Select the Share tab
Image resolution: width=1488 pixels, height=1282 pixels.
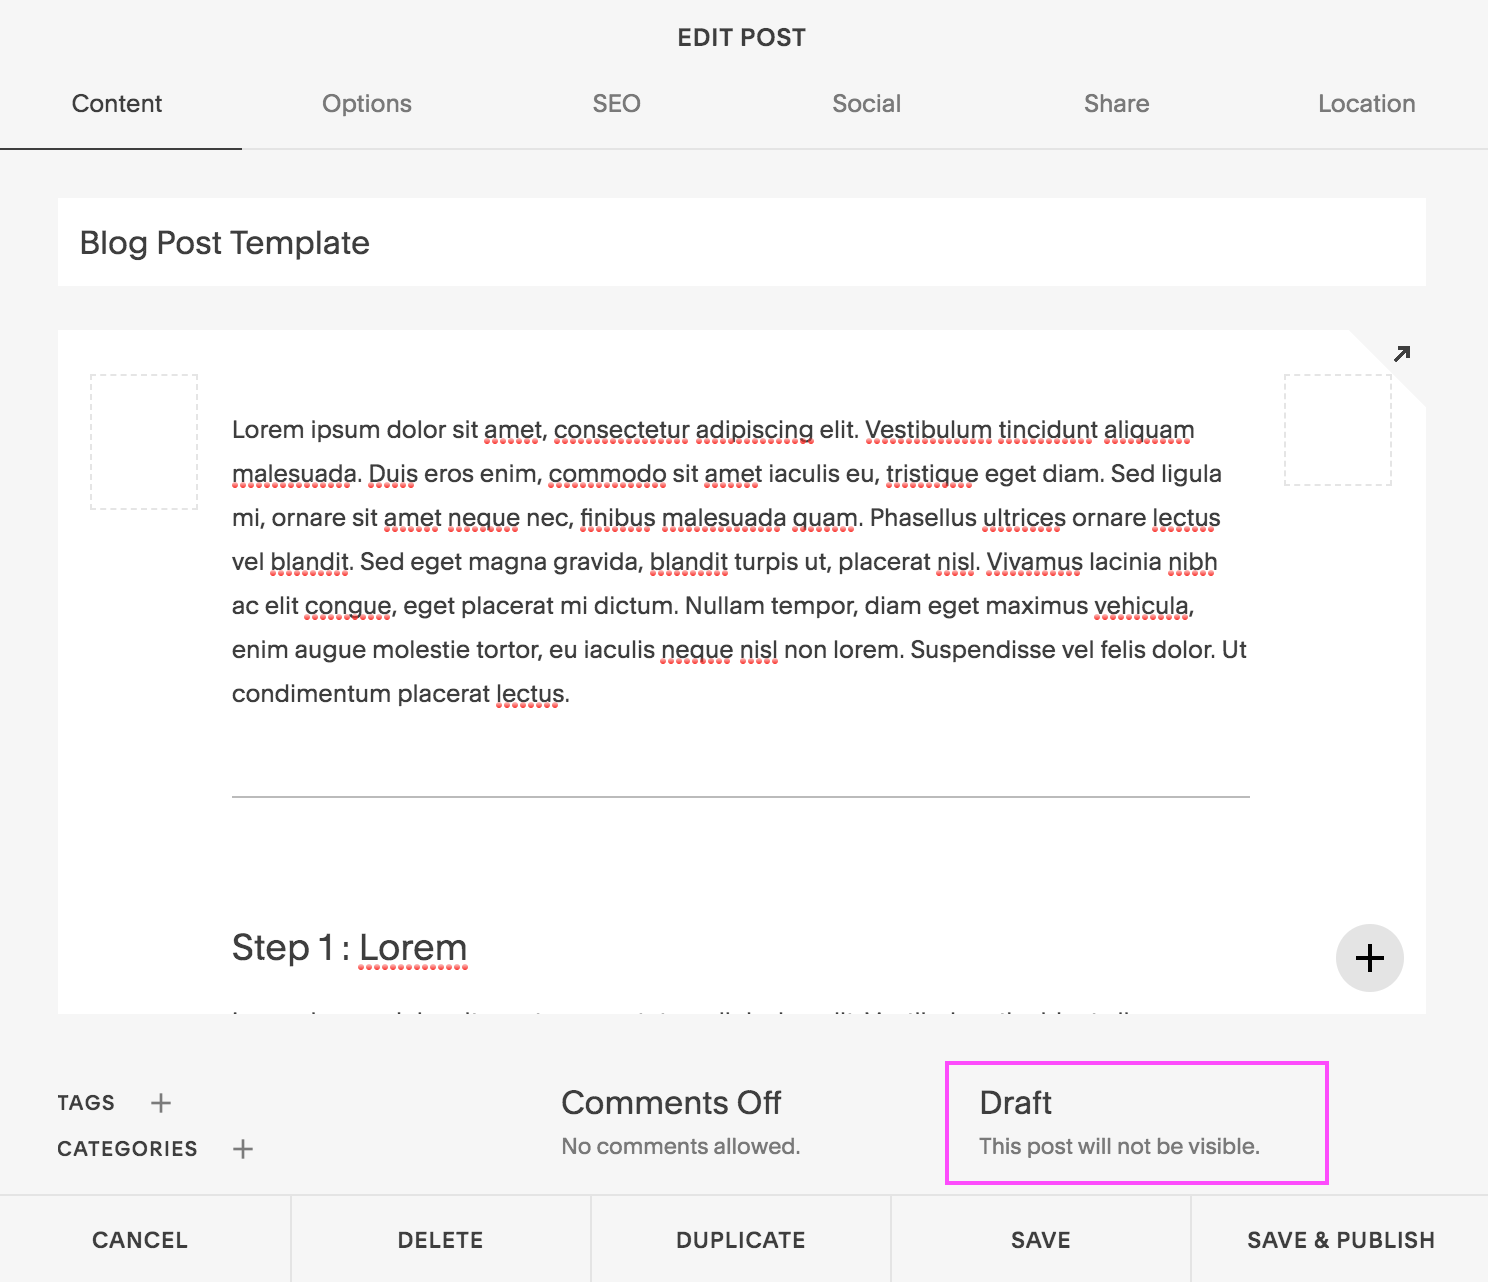point(1116,103)
